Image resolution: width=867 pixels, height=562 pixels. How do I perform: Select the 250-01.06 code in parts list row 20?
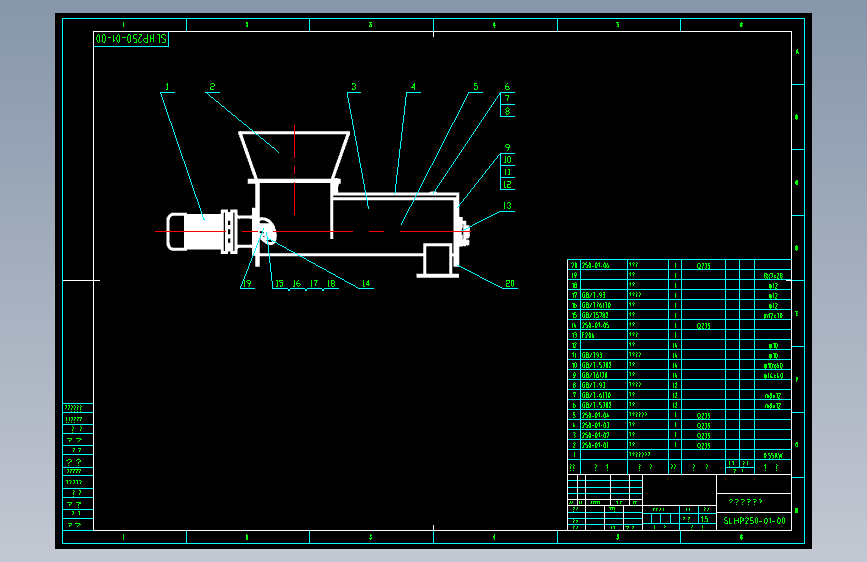pyautogui.click(x=596, y=265)
